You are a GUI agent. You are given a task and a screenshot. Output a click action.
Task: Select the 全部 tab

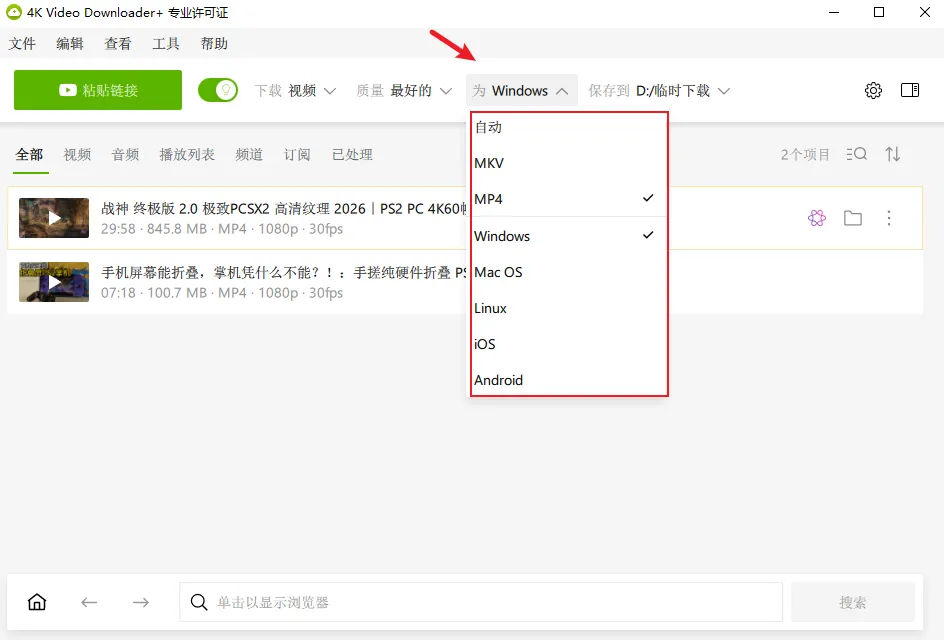[30, 155]
